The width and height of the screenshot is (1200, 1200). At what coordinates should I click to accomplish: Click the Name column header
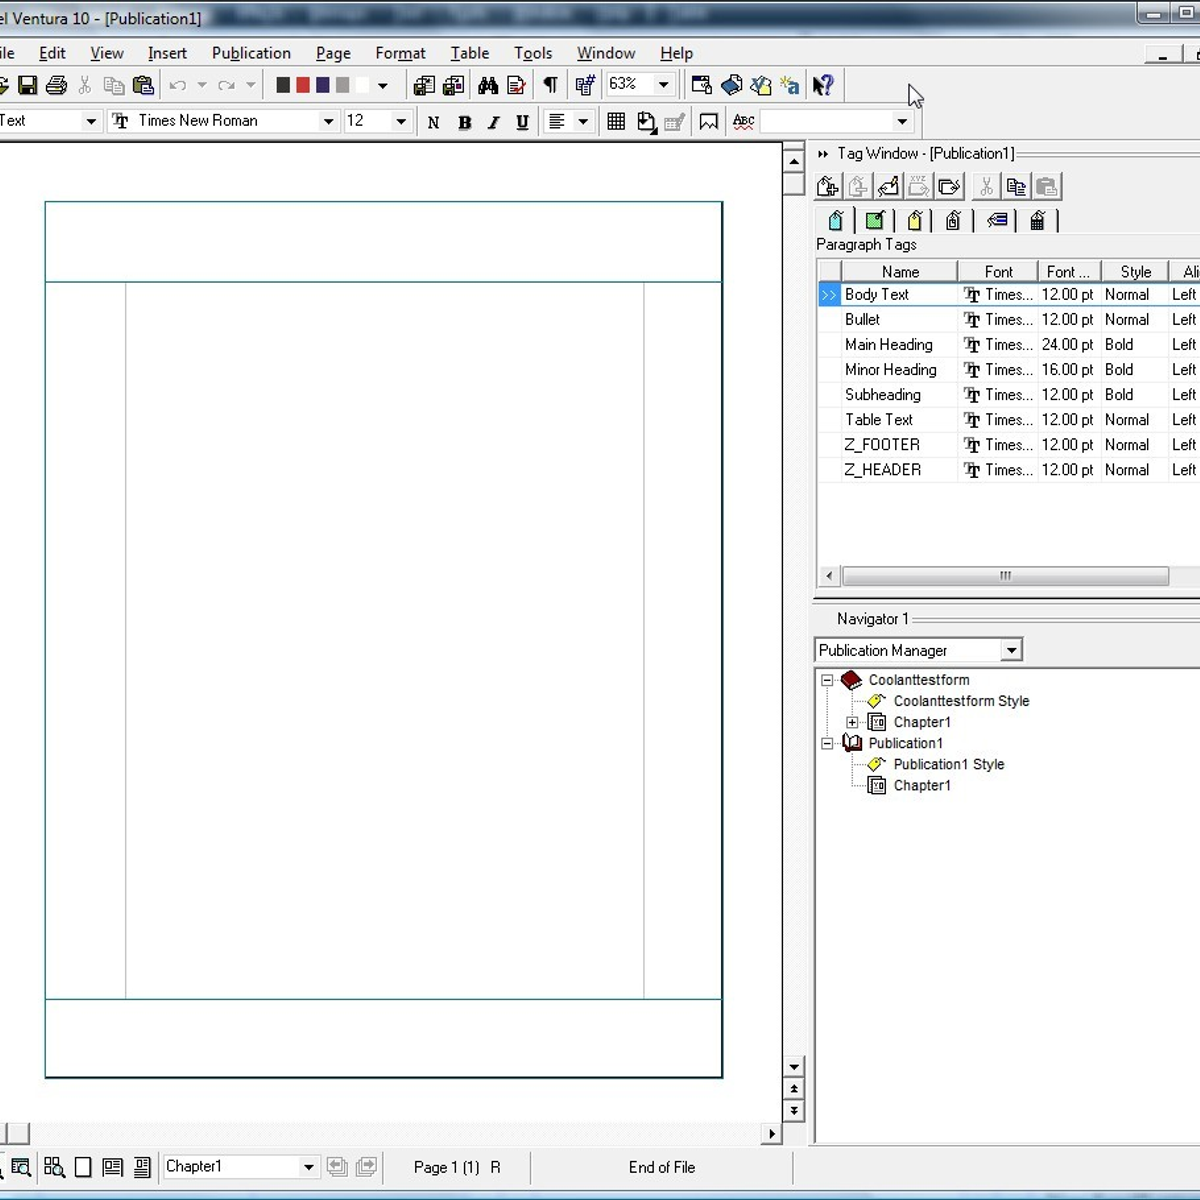tap(900, 271)
